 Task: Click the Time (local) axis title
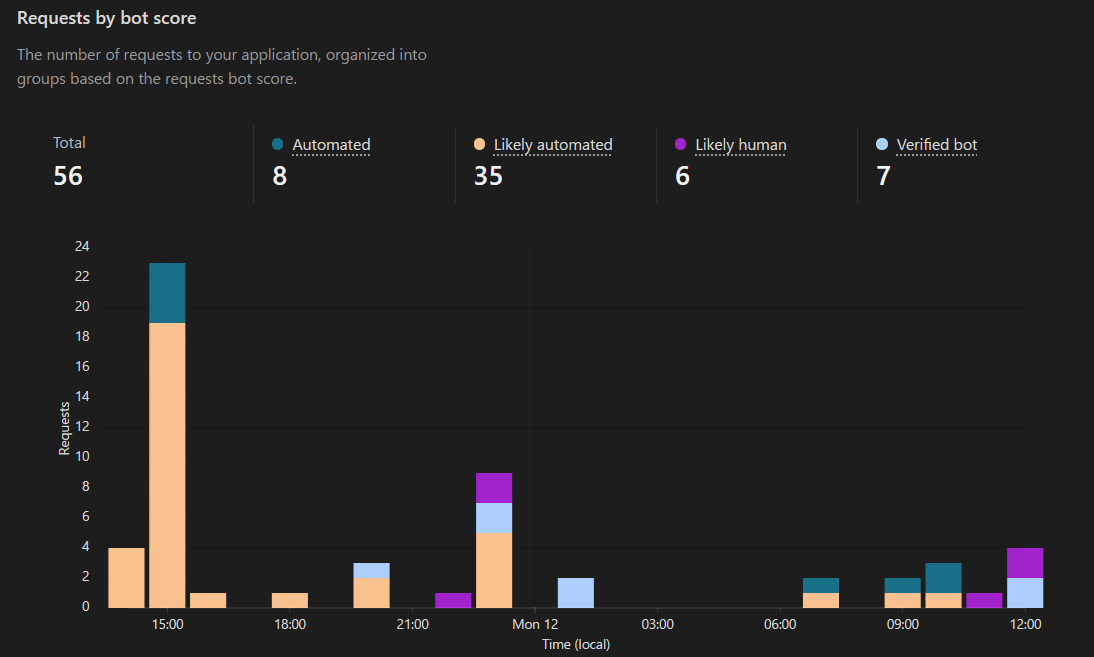coord(576,644)
